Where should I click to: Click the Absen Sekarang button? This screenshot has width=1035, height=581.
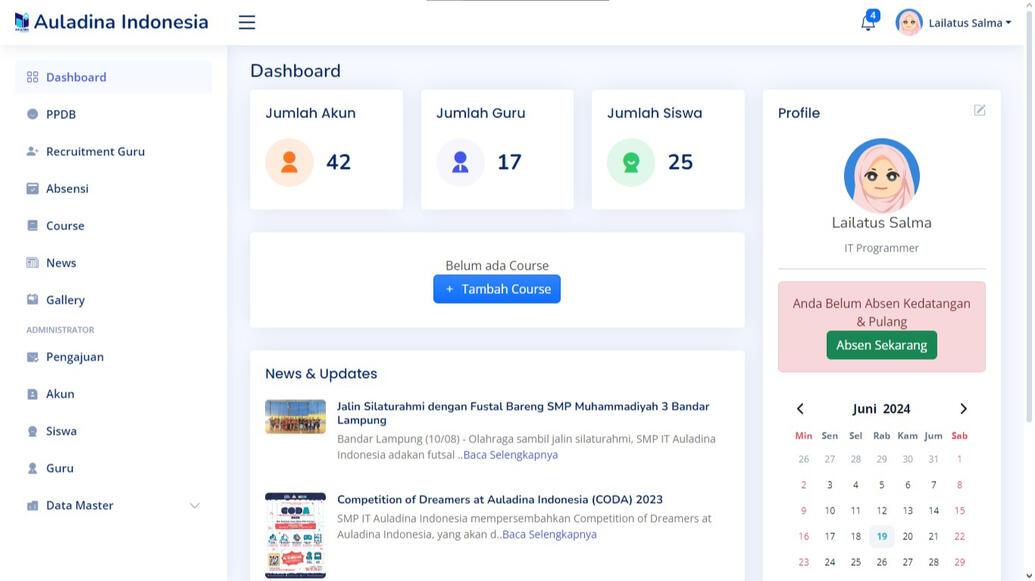tap(881, 344)
